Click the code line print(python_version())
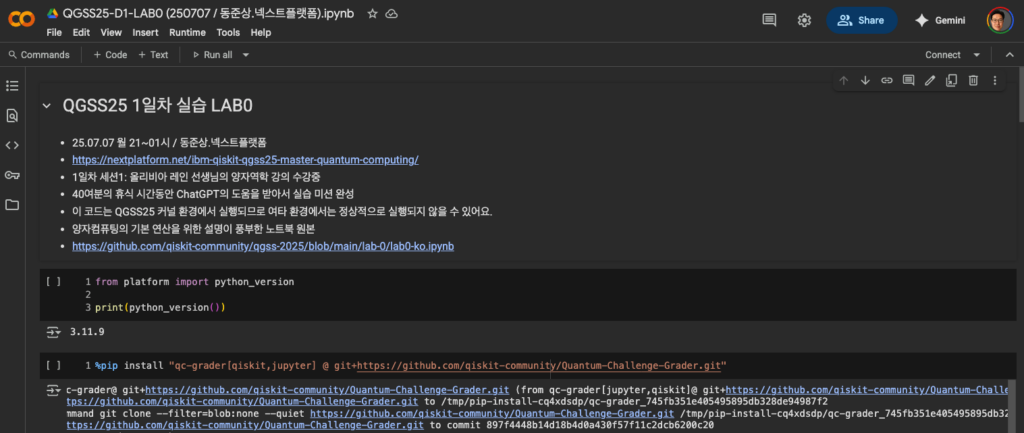Image resolution: width=1024 pixels, height=433 pixels. pos(160,307)
